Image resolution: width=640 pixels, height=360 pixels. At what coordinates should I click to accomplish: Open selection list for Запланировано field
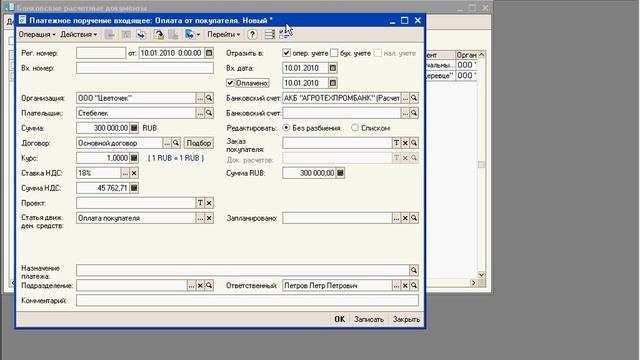tap(396, 218)
